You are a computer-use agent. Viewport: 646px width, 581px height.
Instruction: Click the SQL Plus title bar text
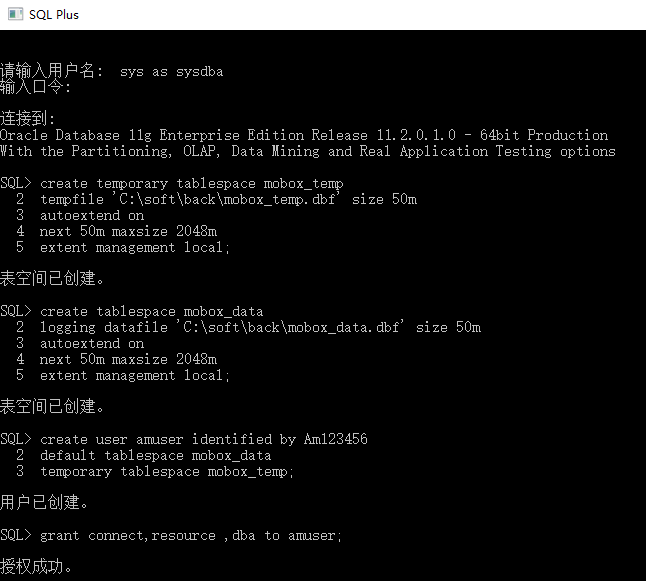56,15
